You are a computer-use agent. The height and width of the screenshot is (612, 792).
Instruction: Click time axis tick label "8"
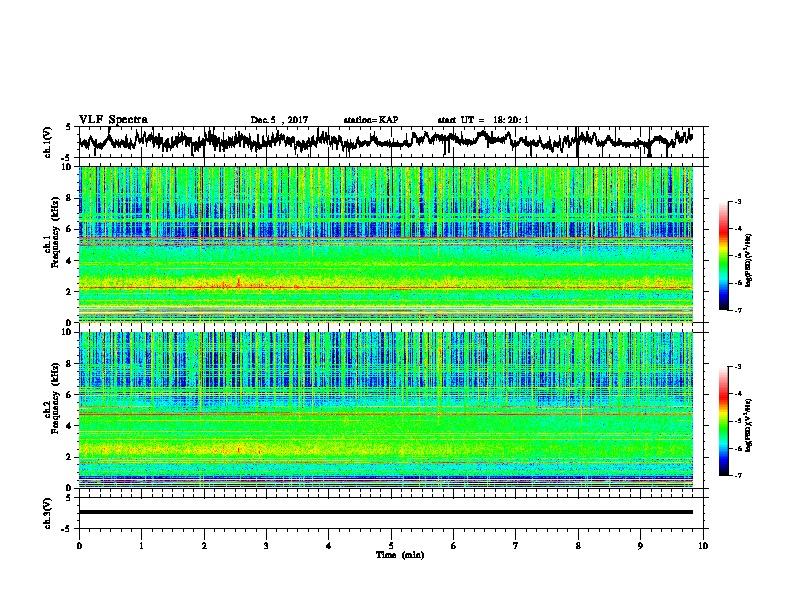coord(578,546)
